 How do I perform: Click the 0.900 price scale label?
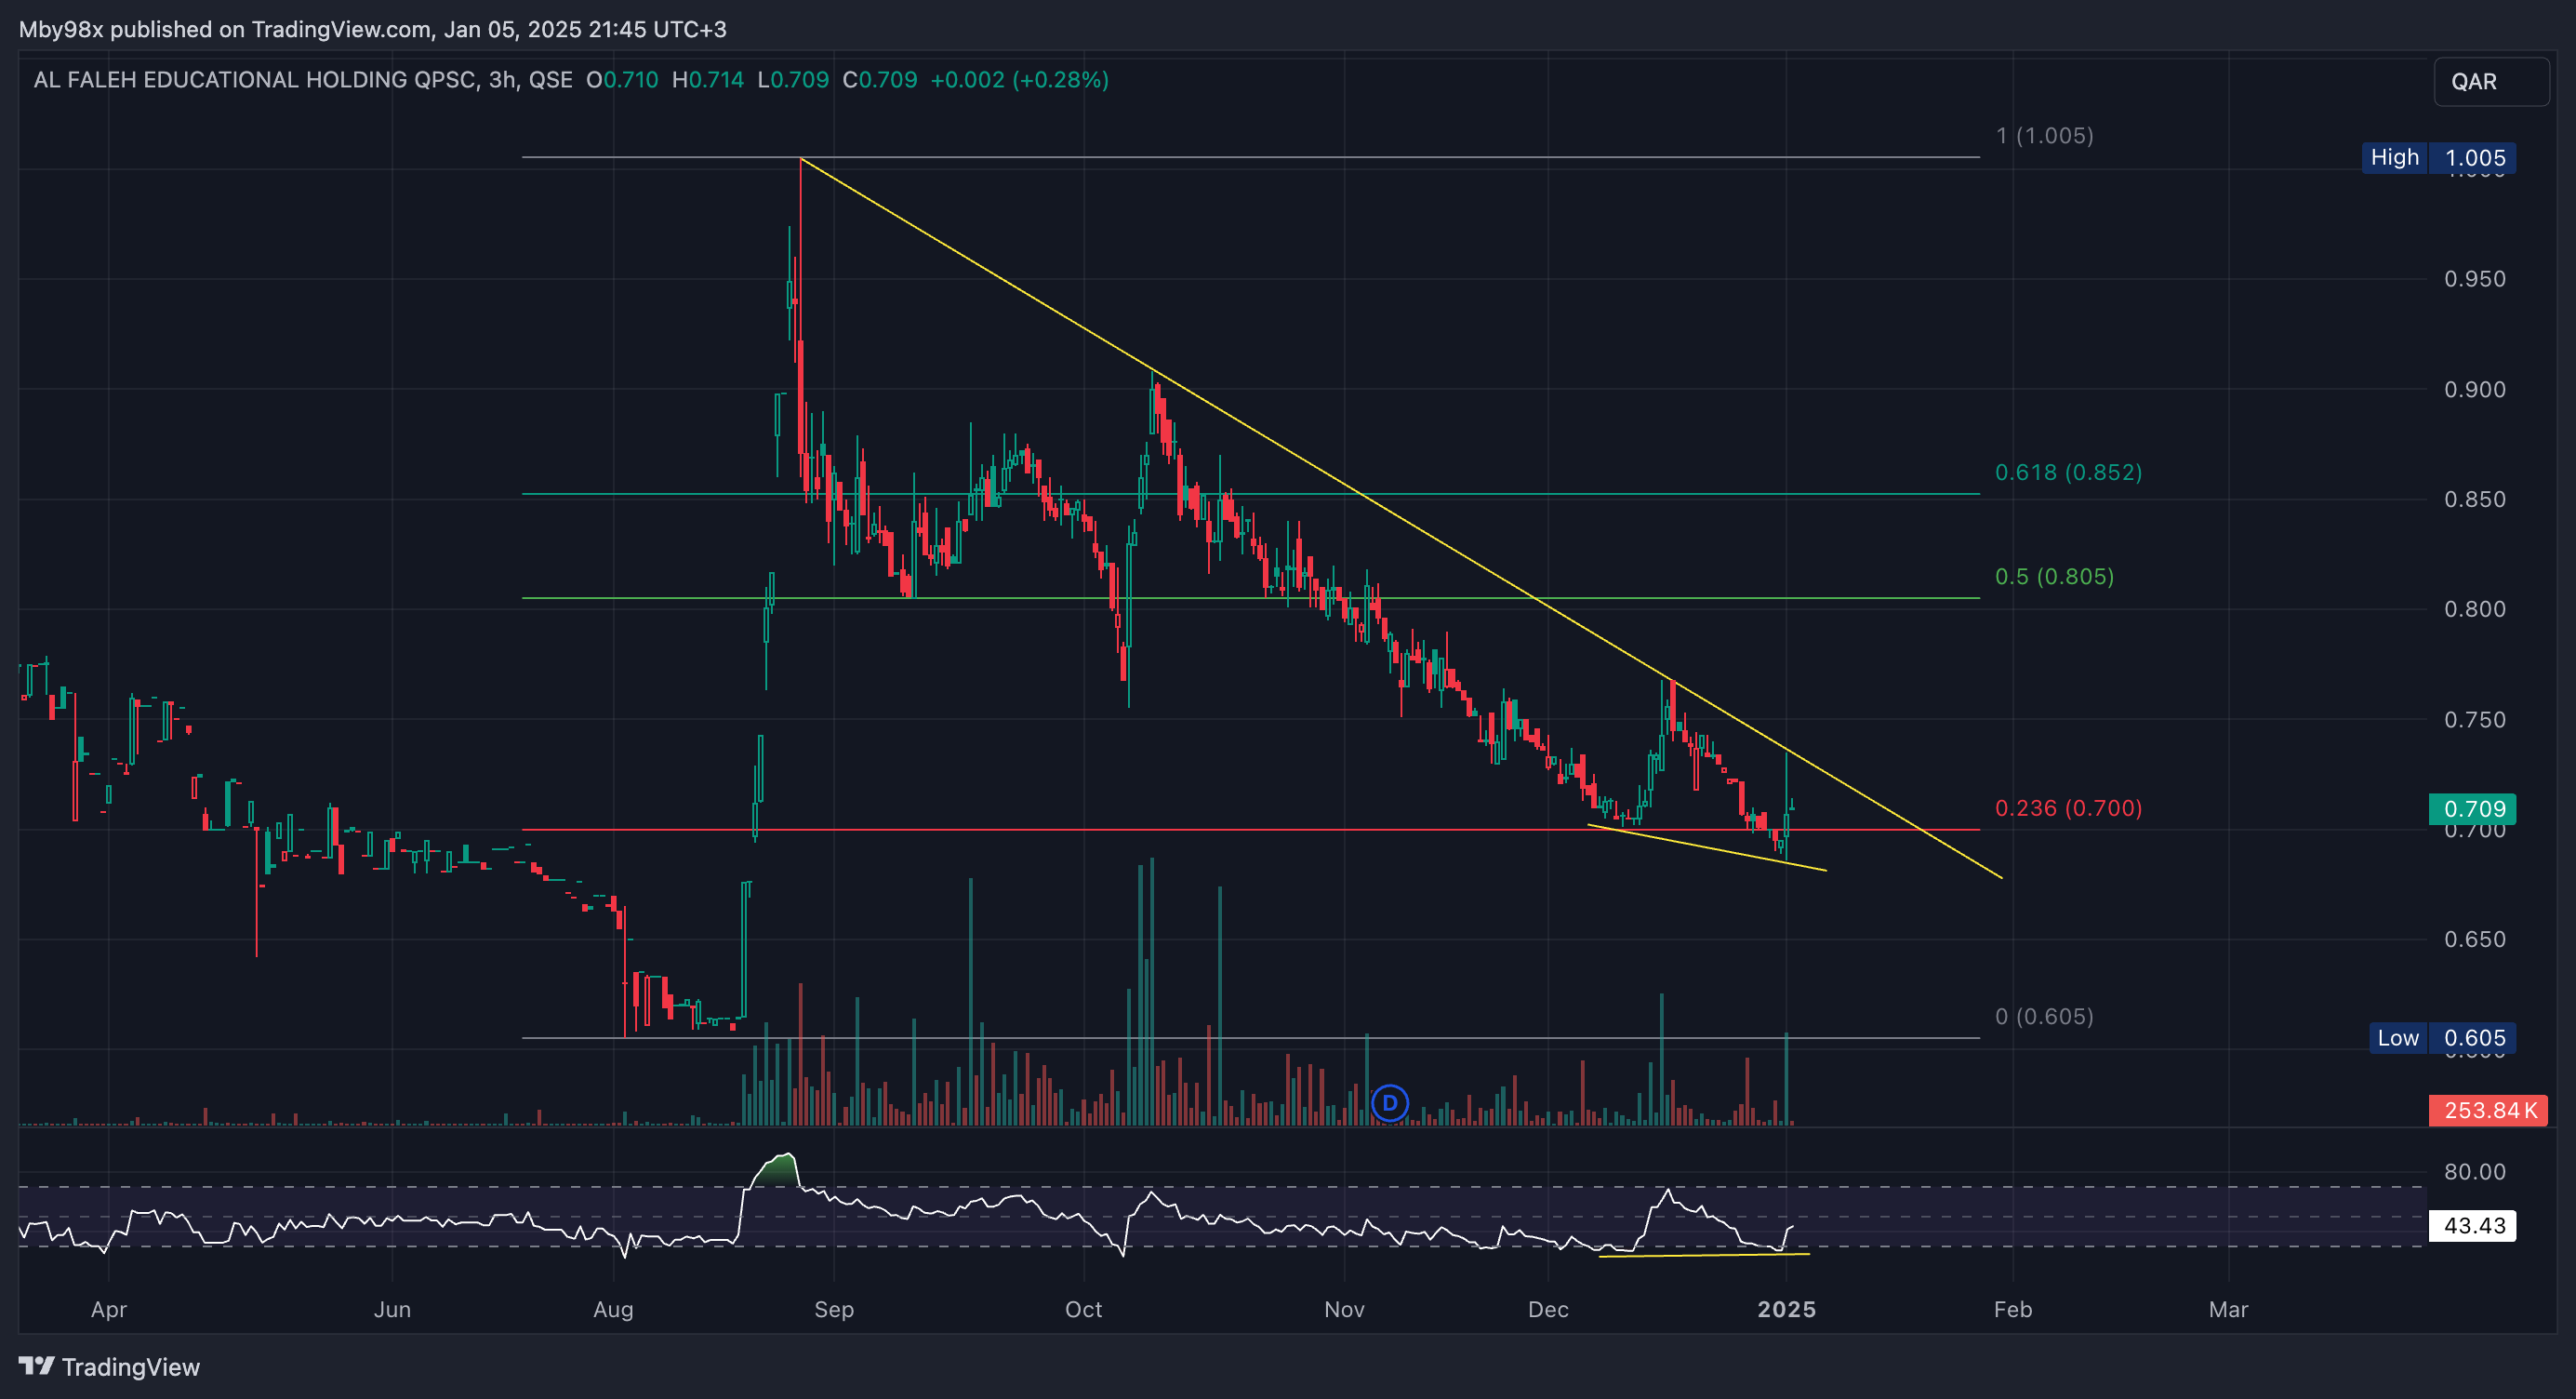point(2475,389)
